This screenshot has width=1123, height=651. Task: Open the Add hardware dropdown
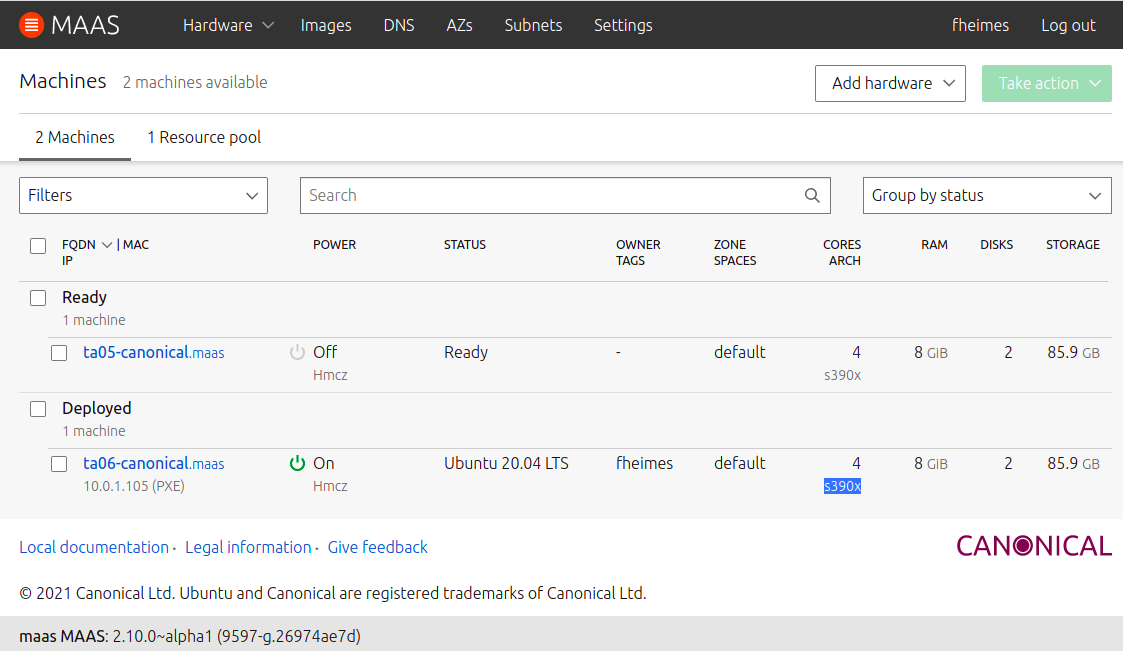click(889, 84)
